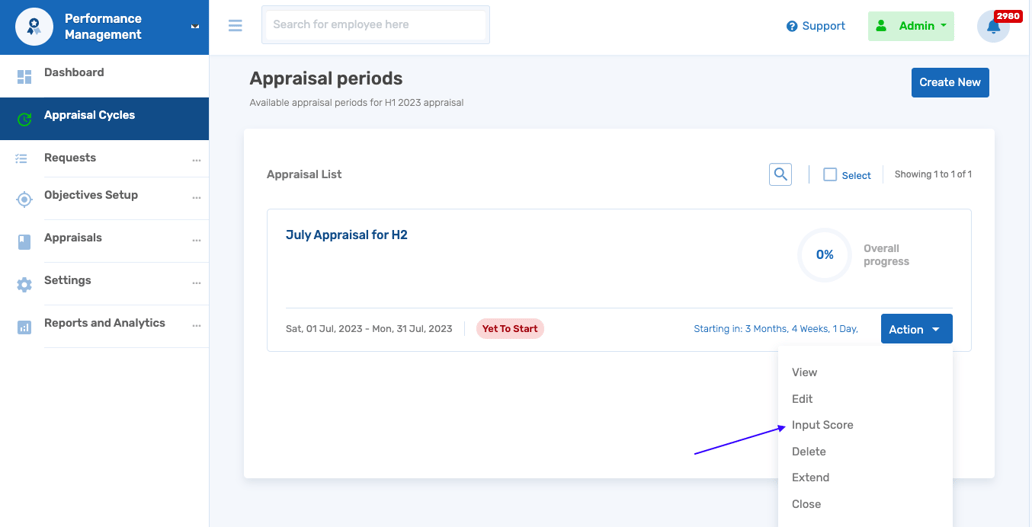The image size is (1032, 527).
Task: Open the notifications bell icon
Action: (x=993, y=27)
